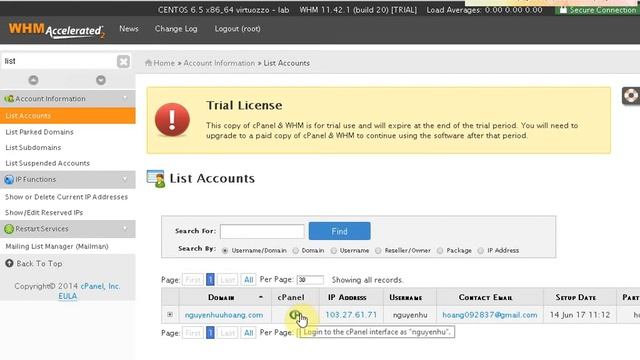Select the Package search option

tap(440, 251)
